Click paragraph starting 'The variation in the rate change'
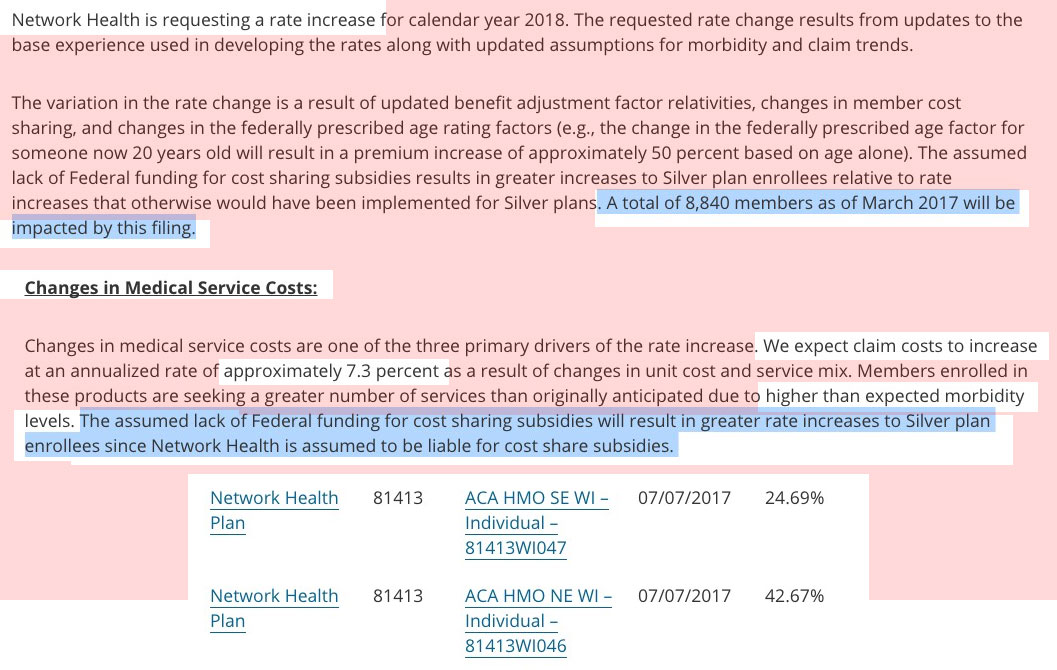1057x670 pixels. point(519,165)
